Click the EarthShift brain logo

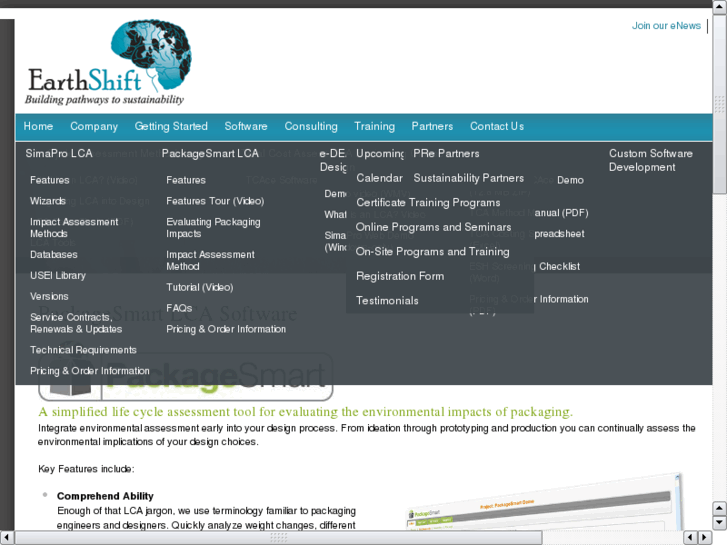coord(108,62)
